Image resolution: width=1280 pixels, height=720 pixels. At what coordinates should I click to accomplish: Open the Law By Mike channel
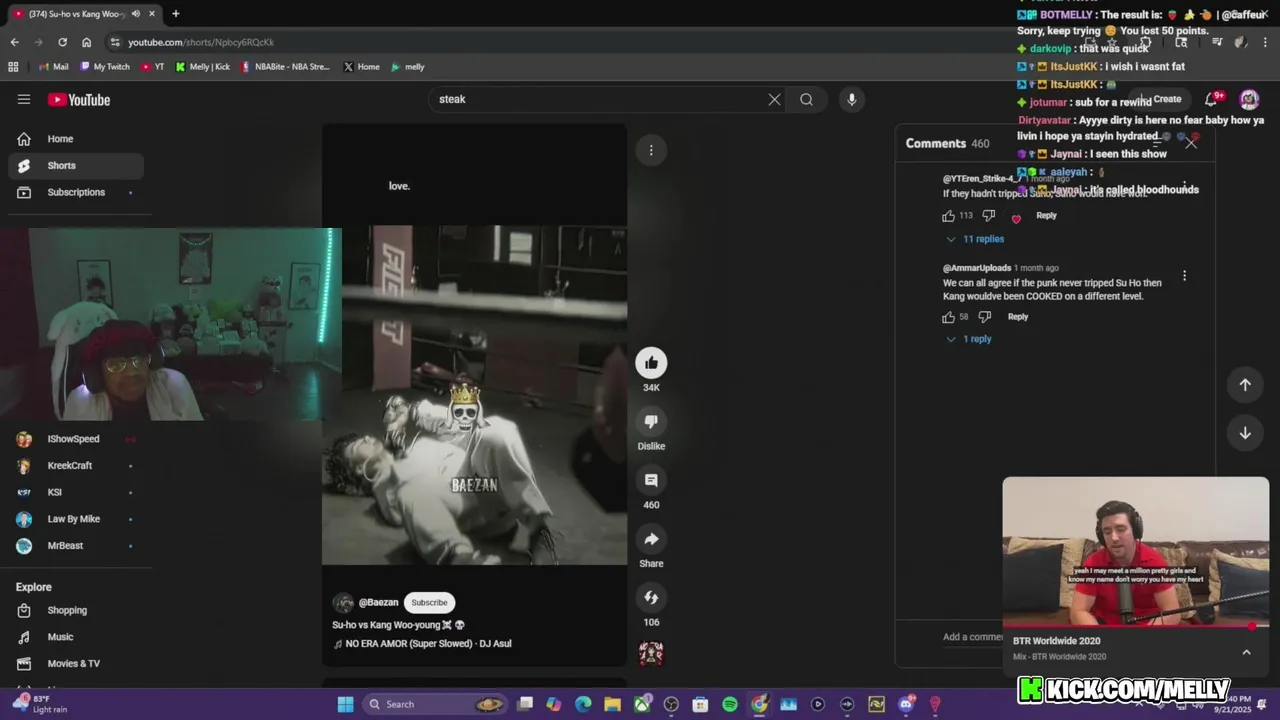point(76,519)
